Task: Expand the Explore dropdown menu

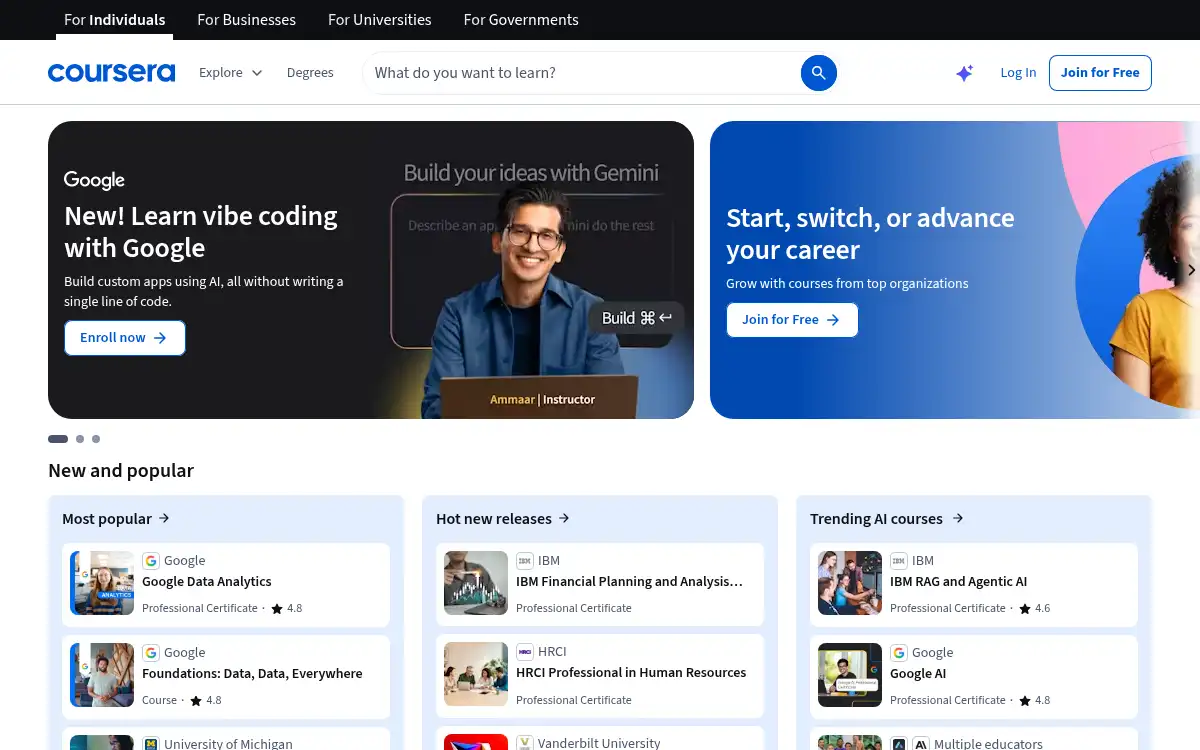Action: [230, 73]
